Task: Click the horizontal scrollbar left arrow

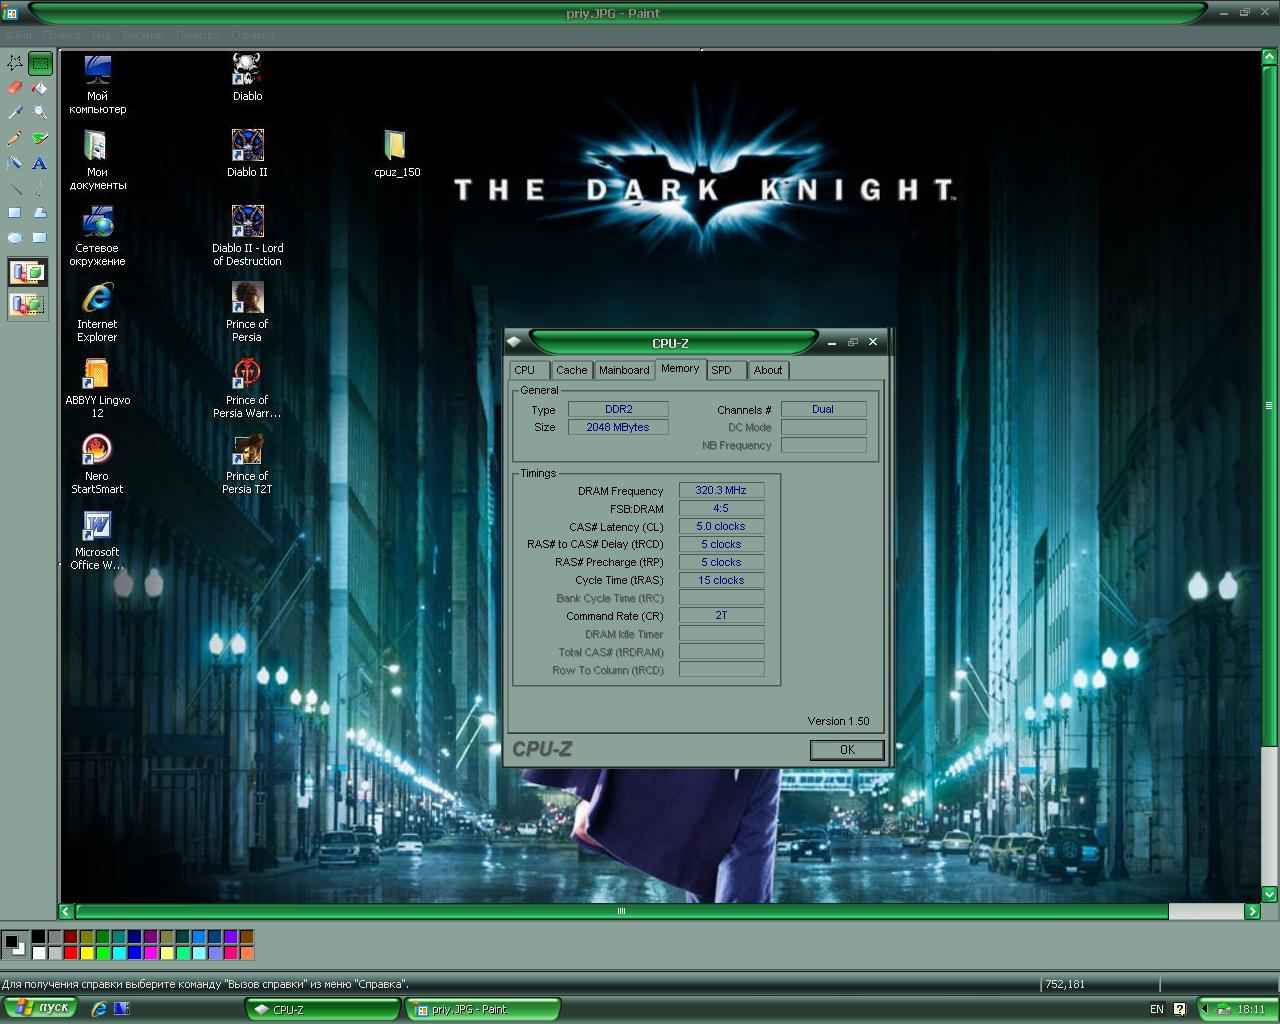Action: pos(66,911)
